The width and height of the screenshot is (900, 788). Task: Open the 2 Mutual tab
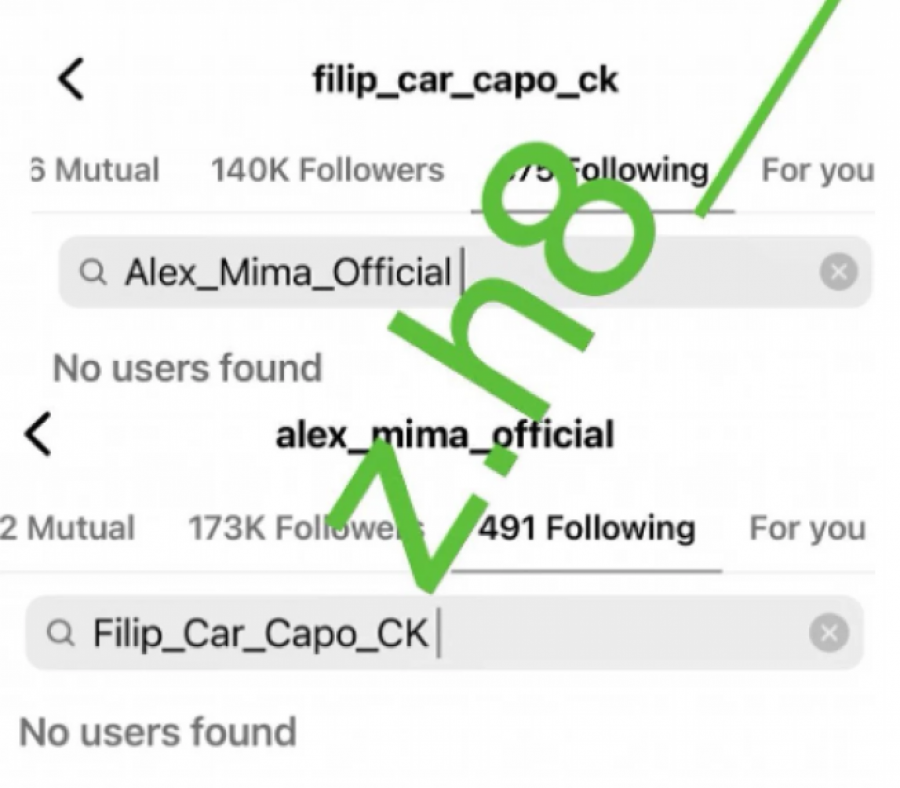(x=68, y=527)
